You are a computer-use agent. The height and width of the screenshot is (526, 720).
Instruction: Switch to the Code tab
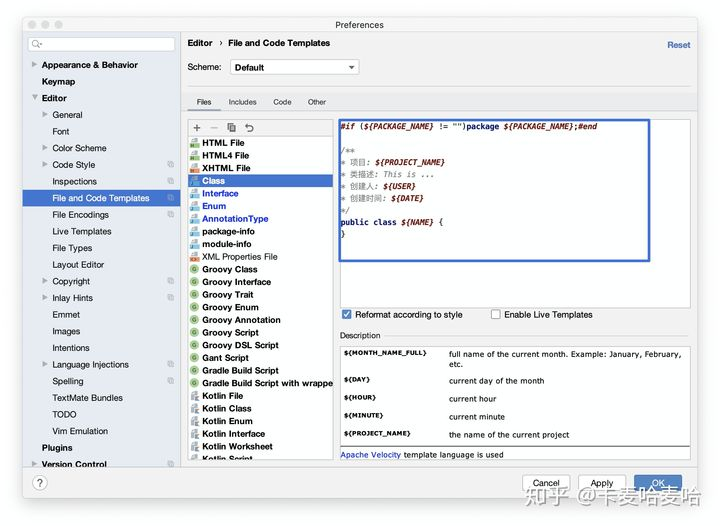pyautogui.click(x=282, y=102)
